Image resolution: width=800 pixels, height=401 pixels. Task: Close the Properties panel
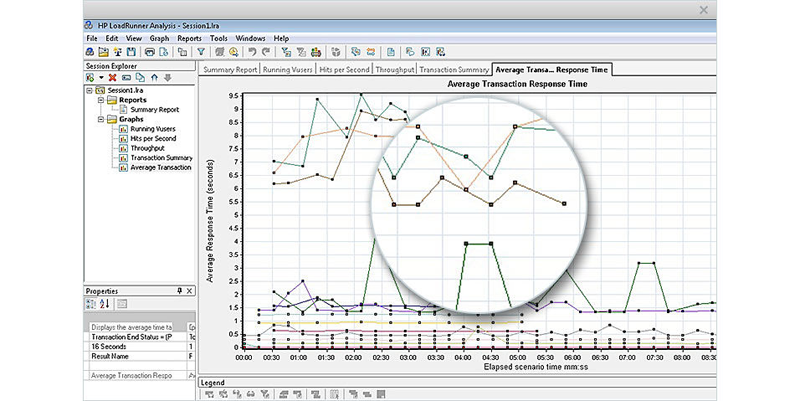(190, 290)
